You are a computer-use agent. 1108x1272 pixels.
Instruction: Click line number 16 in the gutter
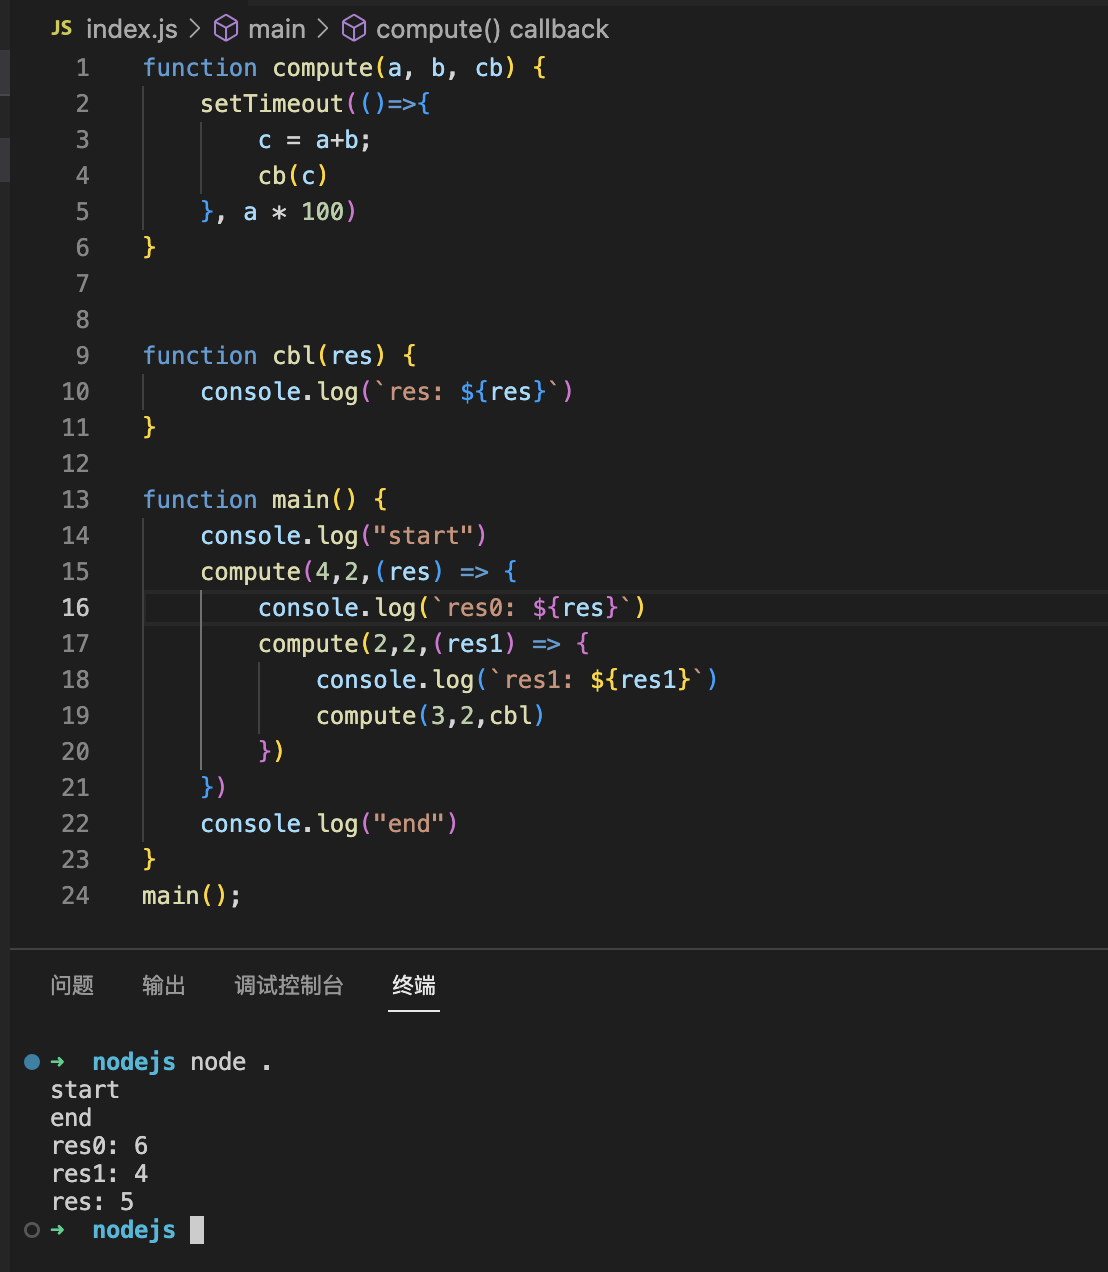pos(76,608)
